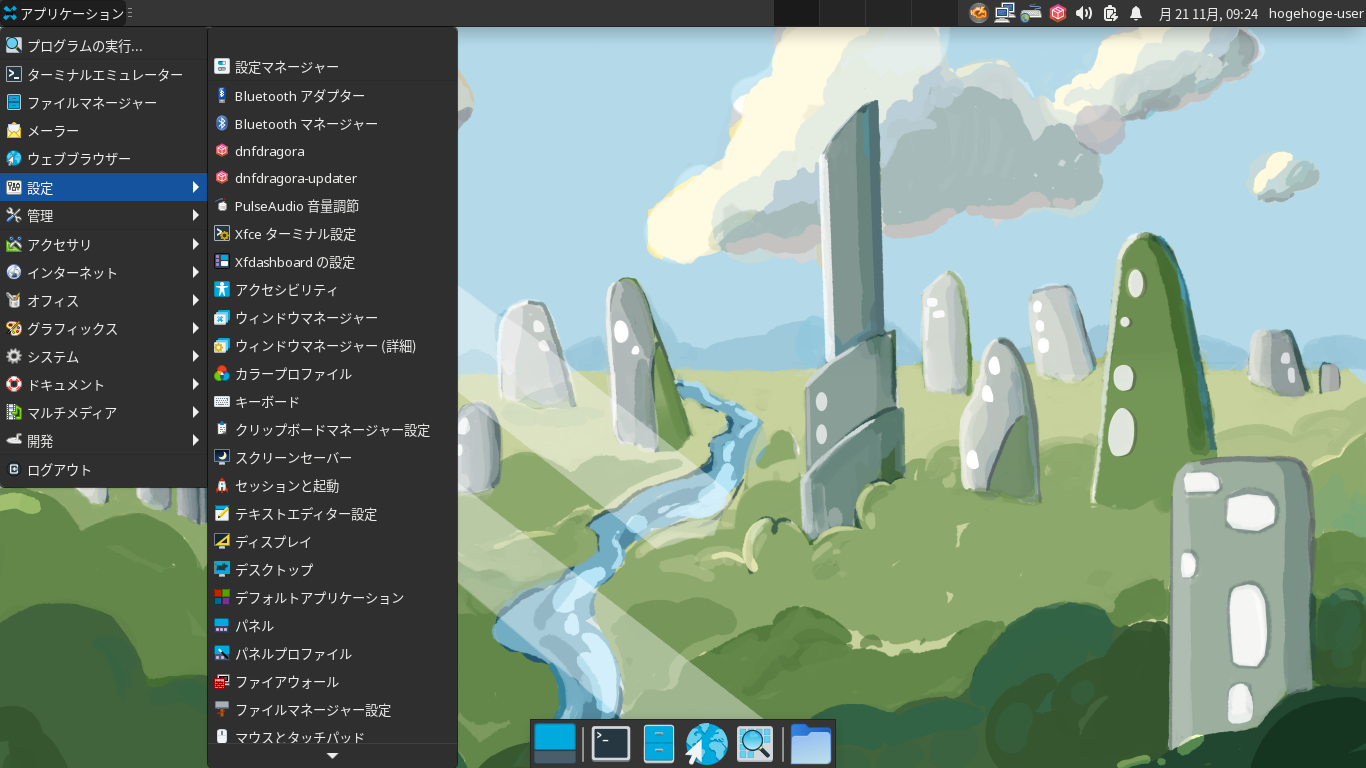Click ログアウト in the menu
The height and width of the screenshot is (768, 1366).
pos(103,469)
